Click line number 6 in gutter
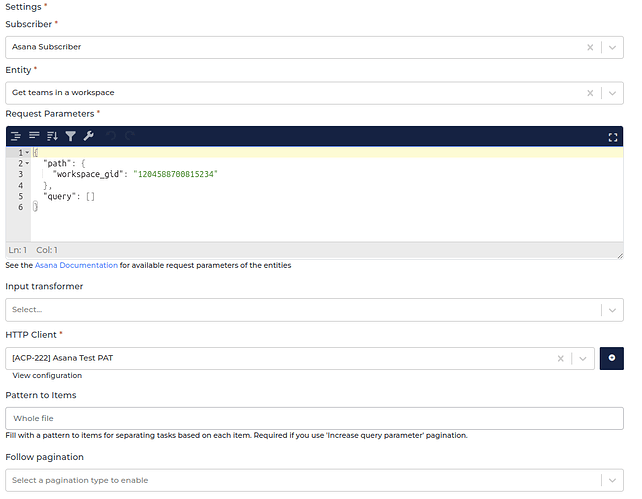 click(20, 208)
